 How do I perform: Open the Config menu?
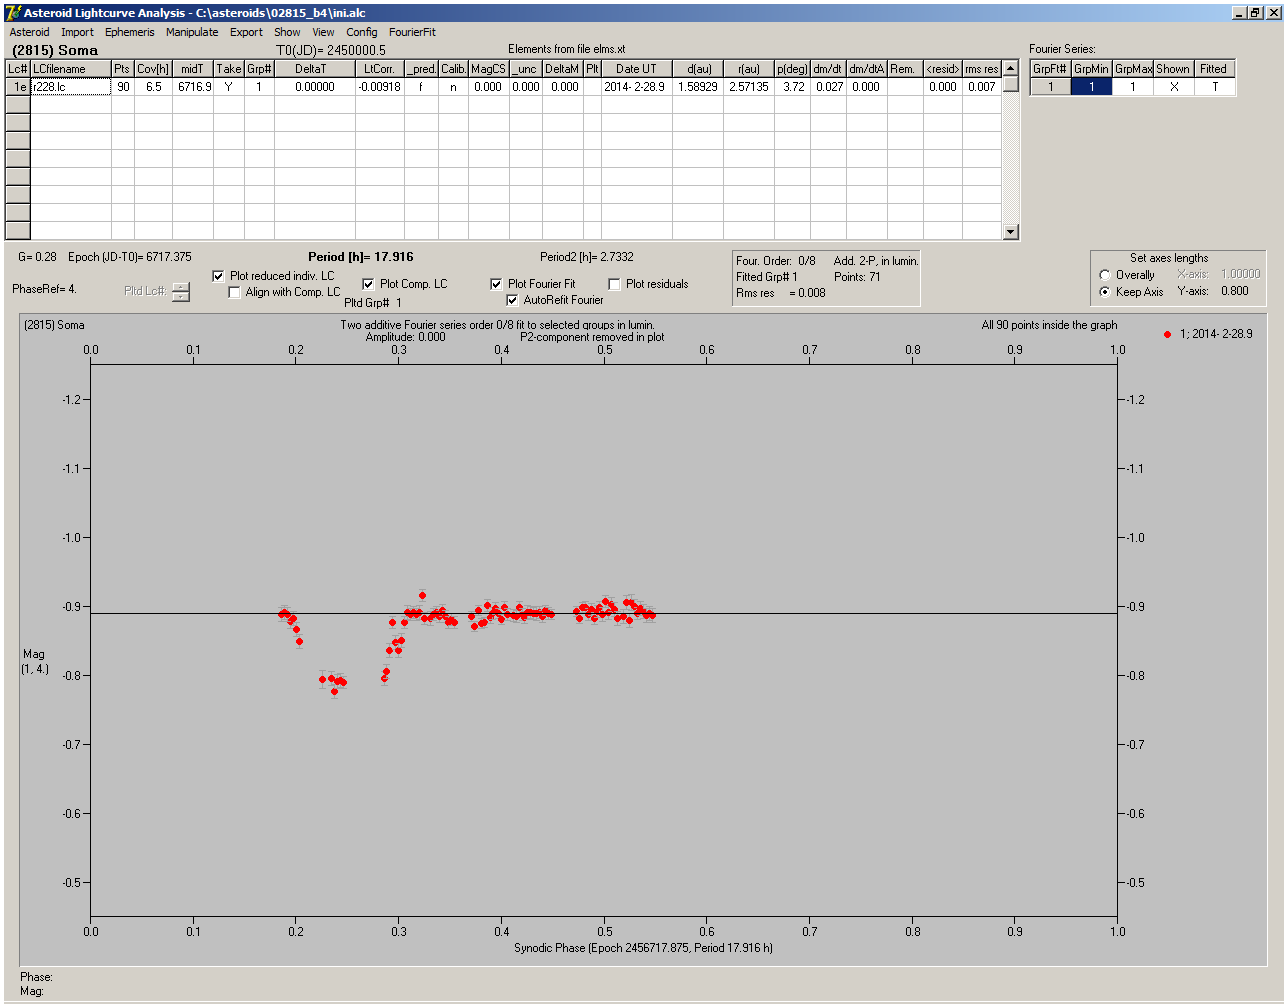pos(362,32)
